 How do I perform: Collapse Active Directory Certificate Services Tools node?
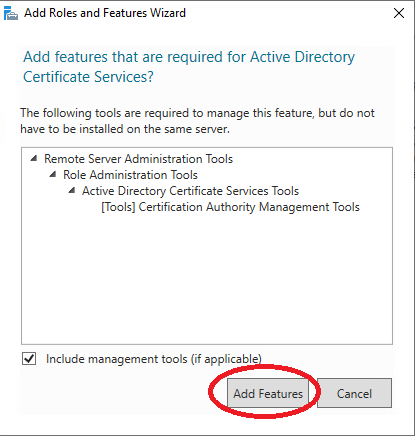pos(72,190)
